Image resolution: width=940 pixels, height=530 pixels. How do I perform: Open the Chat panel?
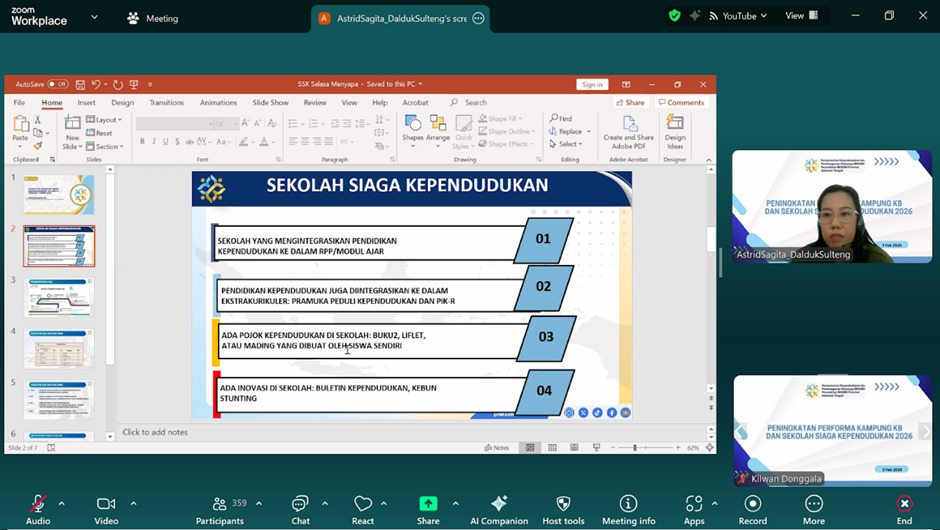pos(300,504)
